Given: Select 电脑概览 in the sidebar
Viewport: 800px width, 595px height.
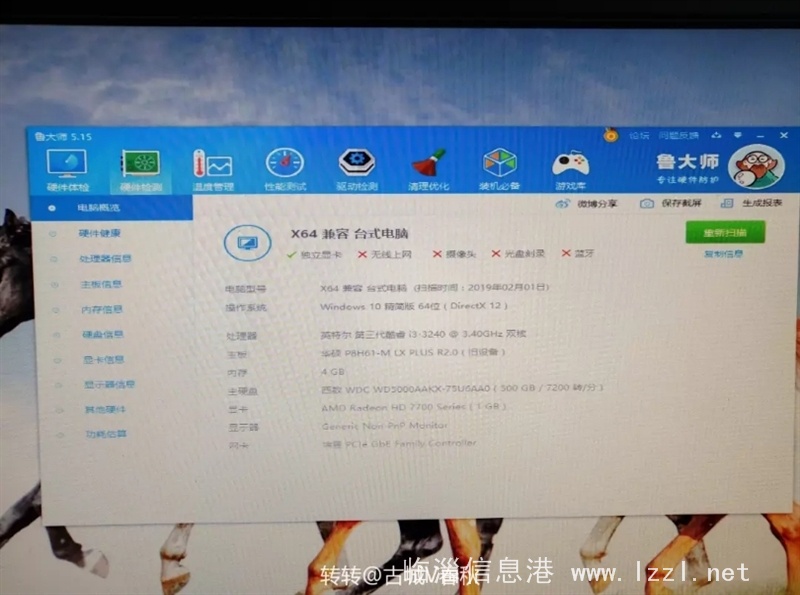Looking at the screenshot, I should click(111, 208).
